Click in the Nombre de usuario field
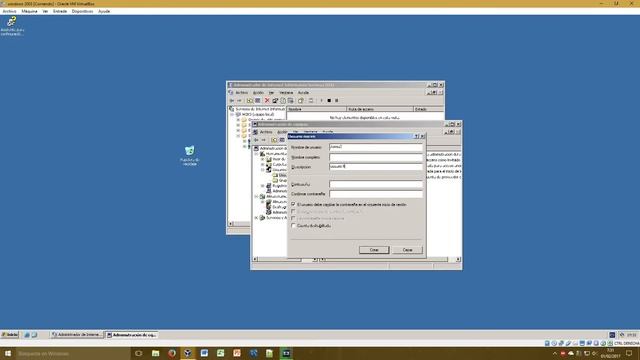This screenshot has height=360, width=640. pos(376,147)
